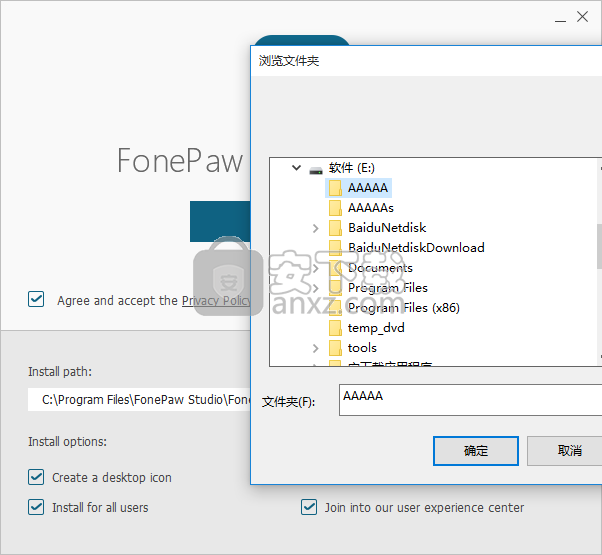Select the Program Files (x86) folder
This screenshot has height=555, width=602.
click(x=404, y=308)
